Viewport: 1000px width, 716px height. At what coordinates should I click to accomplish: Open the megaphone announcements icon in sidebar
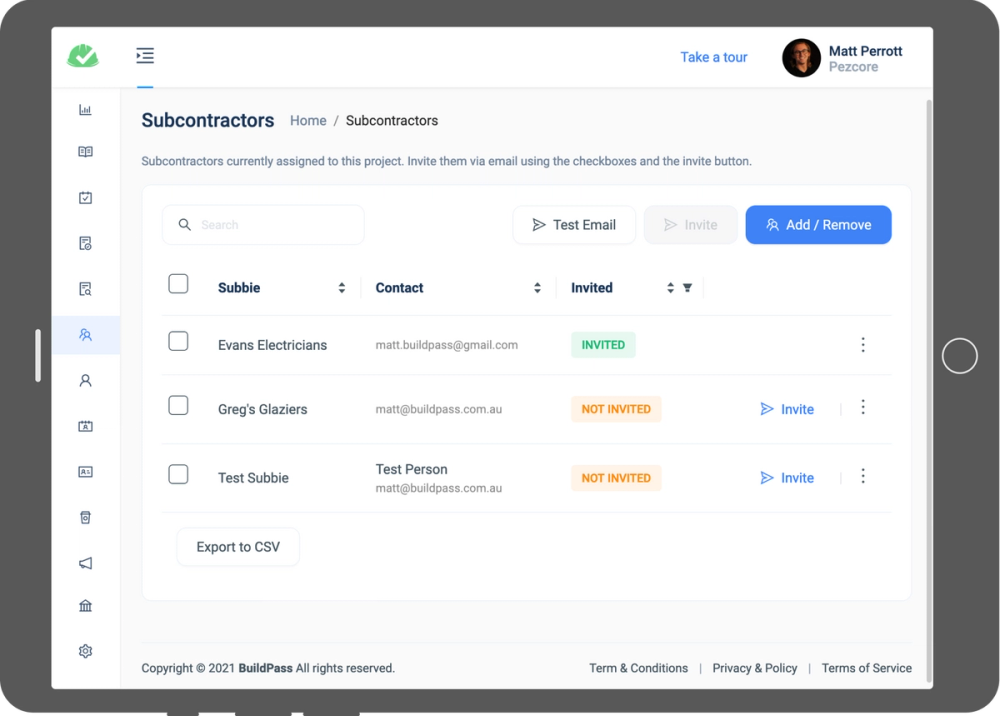click(85, 563)
